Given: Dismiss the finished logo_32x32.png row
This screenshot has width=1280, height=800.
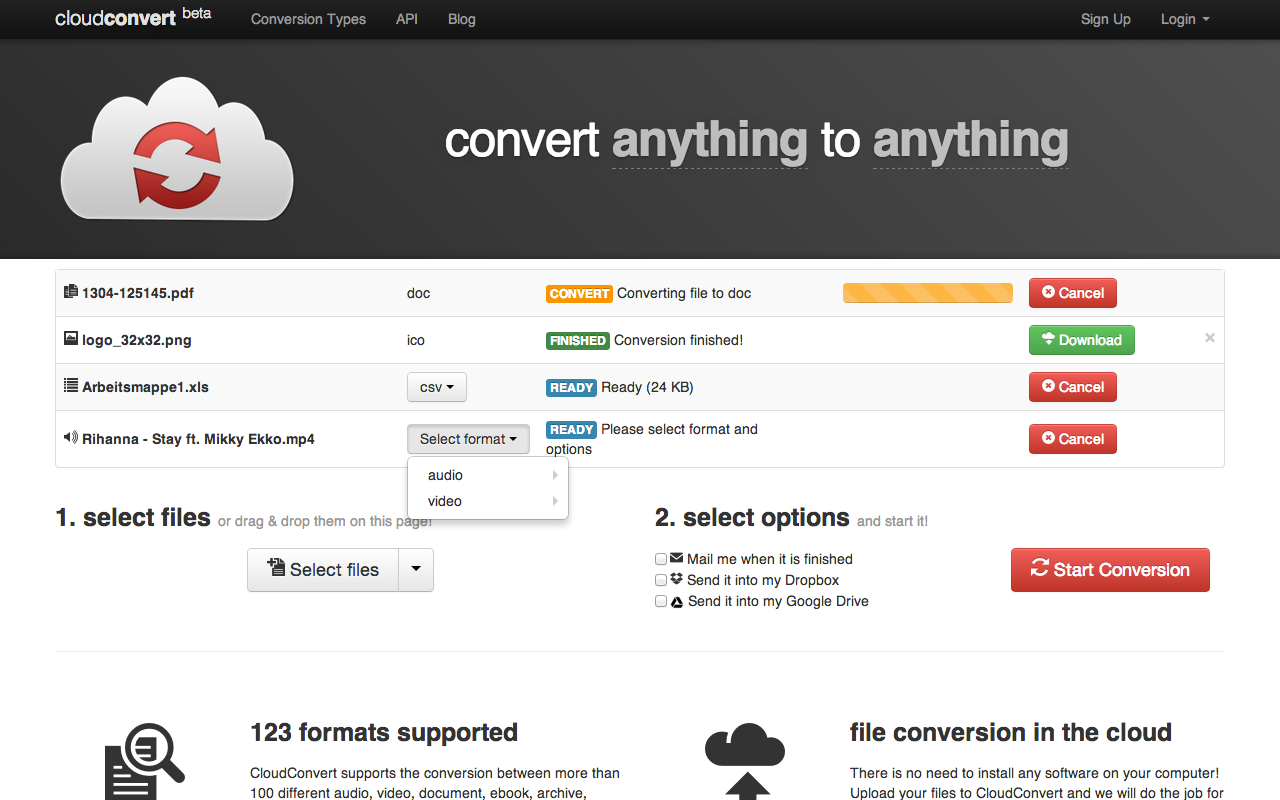Looking at the screenshot, I should point(1209,338).
